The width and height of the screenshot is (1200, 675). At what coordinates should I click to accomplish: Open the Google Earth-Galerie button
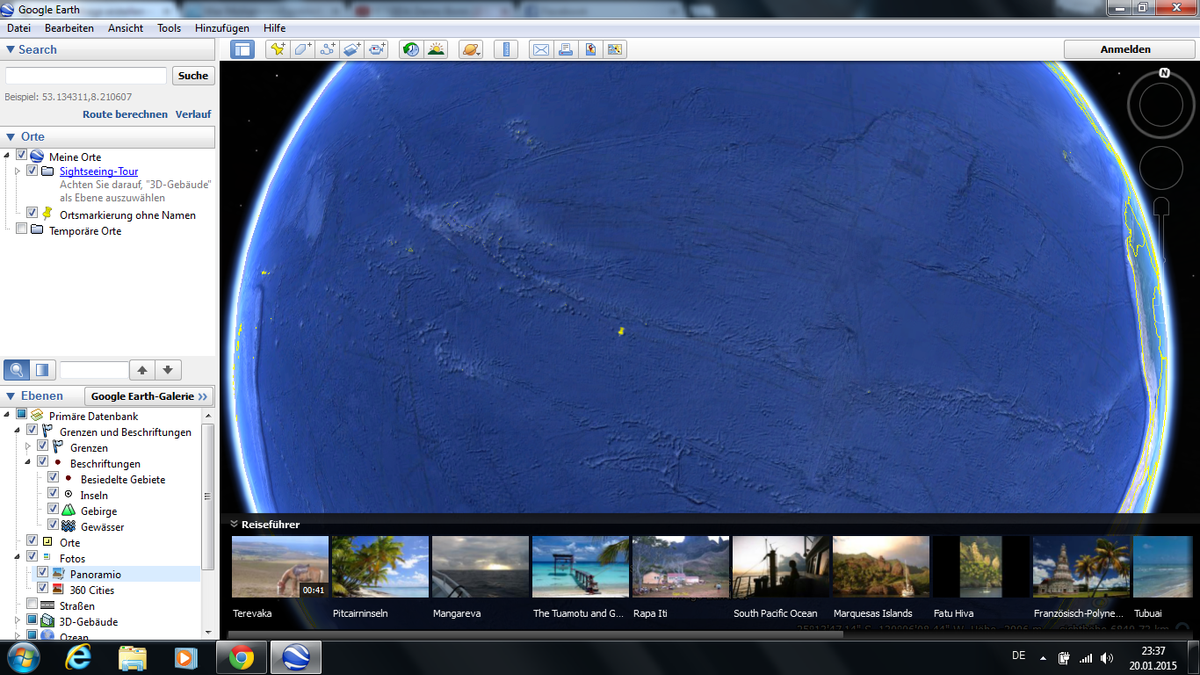(x=149, y=396)
